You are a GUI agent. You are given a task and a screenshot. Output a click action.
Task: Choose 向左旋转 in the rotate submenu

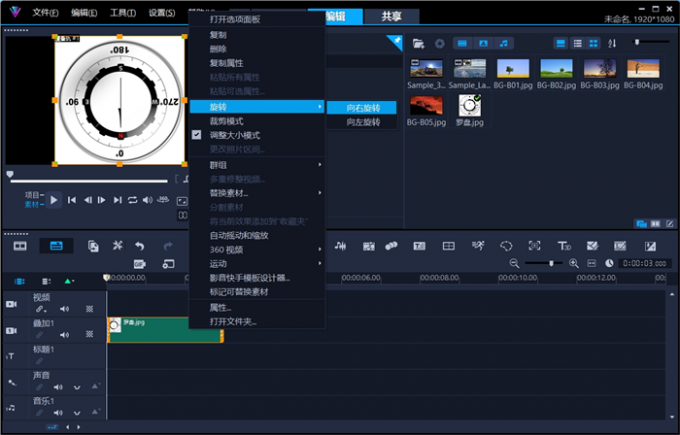coord(362,122)
